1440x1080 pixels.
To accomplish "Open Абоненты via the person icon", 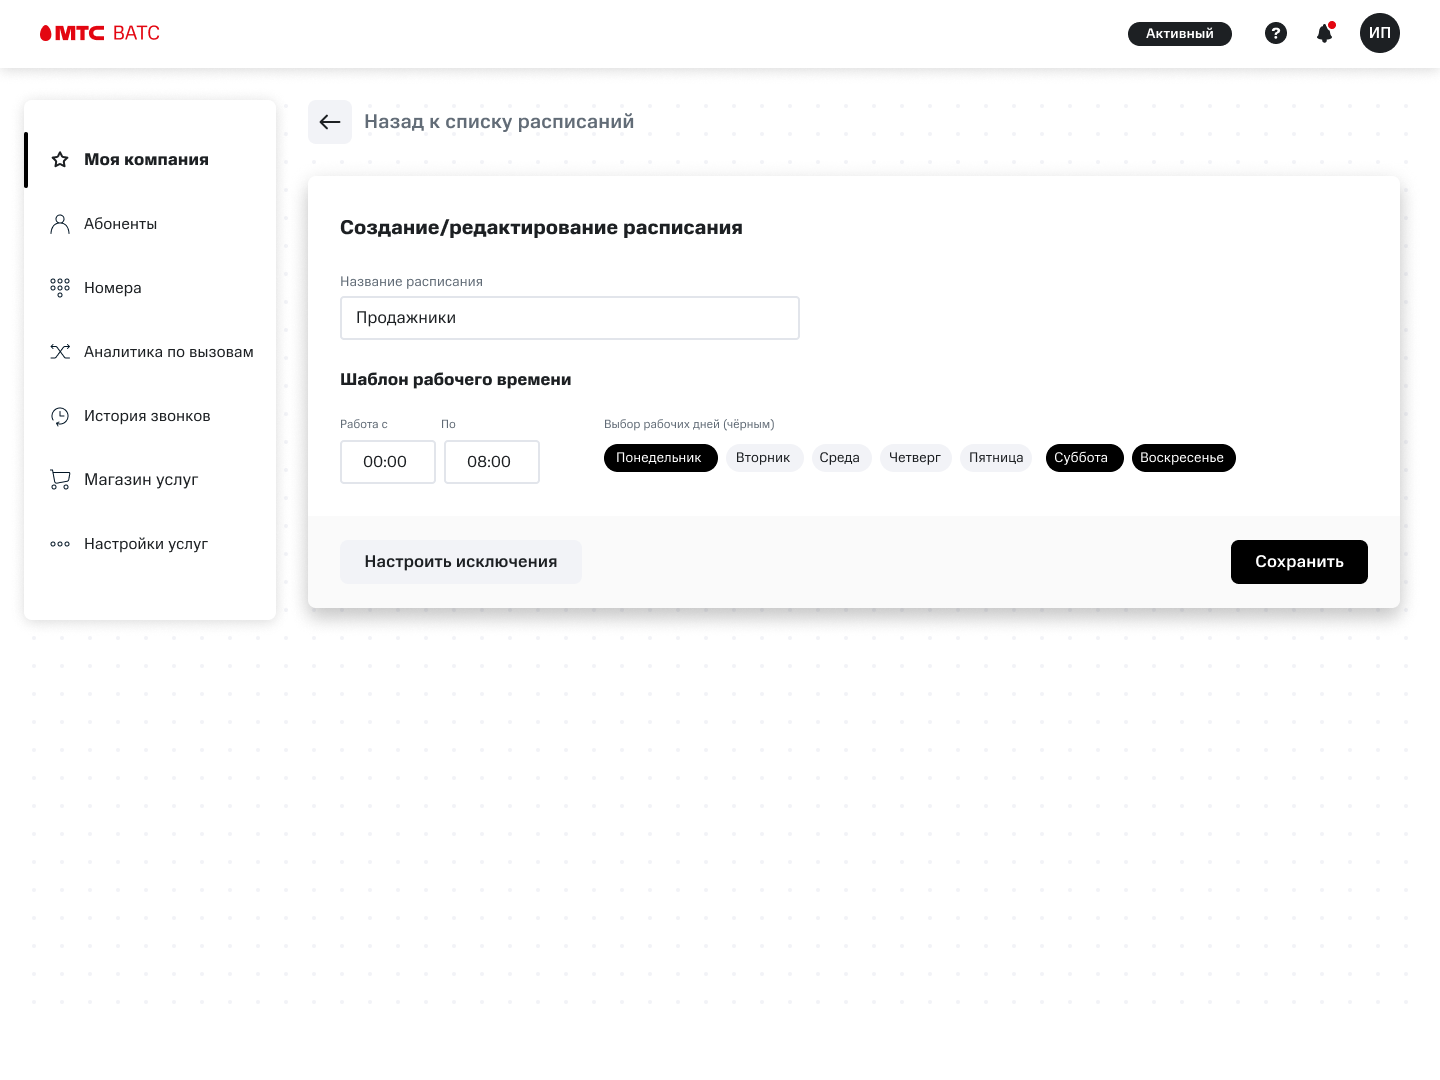I will tap(60, 223).
